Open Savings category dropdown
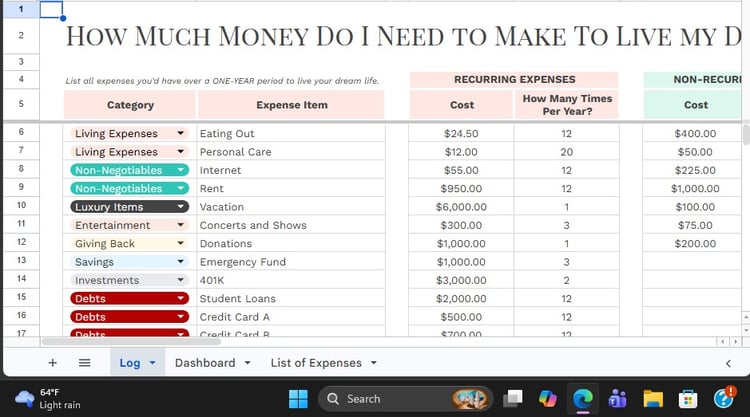 [180, 262]
